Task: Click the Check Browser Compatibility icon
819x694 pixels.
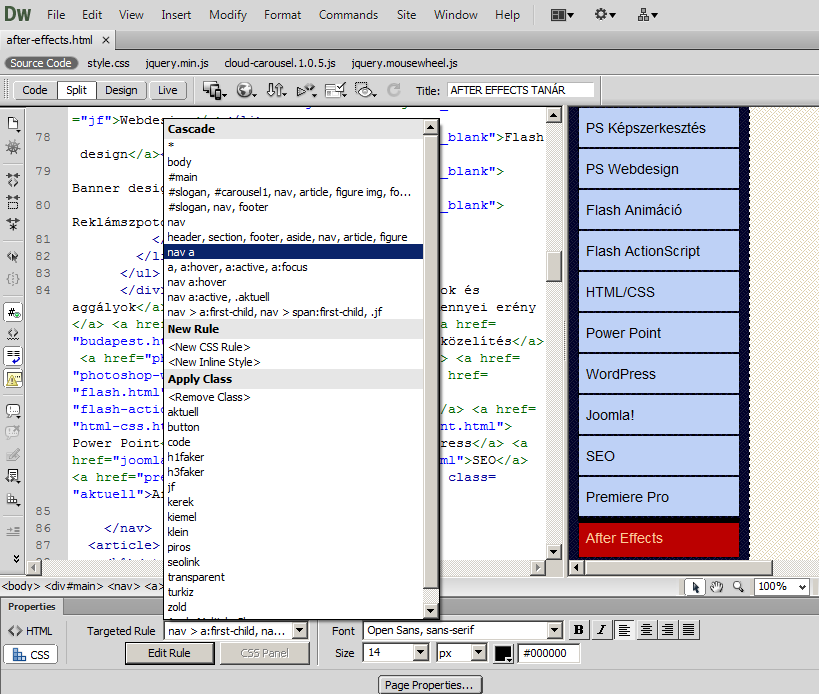Action: coord(335,90)
